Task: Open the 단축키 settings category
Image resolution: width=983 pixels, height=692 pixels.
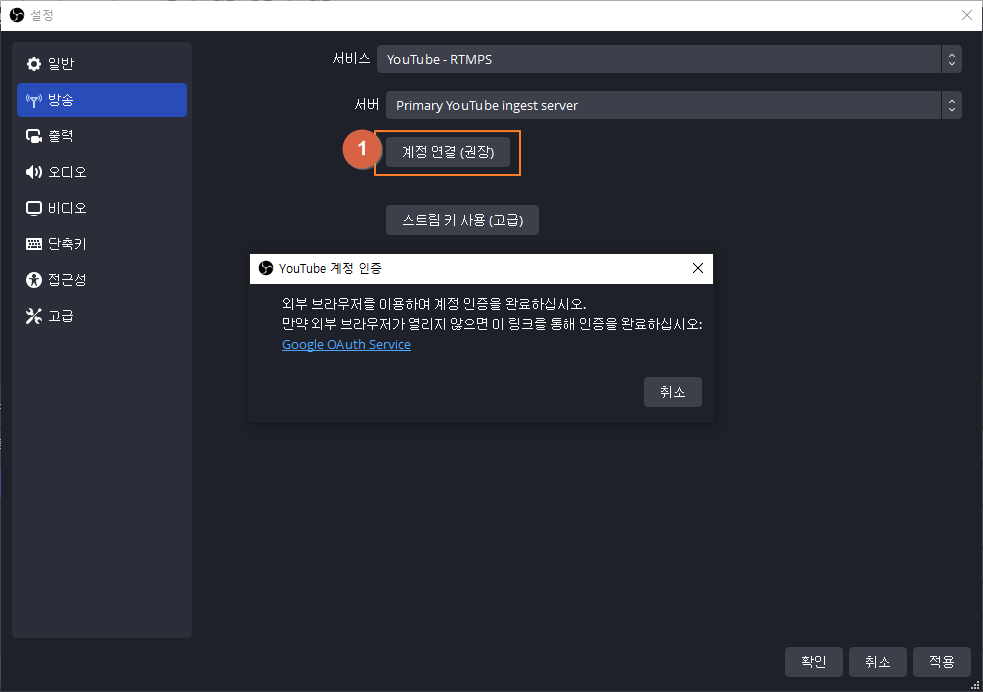Action: click(x=102, y=244)
